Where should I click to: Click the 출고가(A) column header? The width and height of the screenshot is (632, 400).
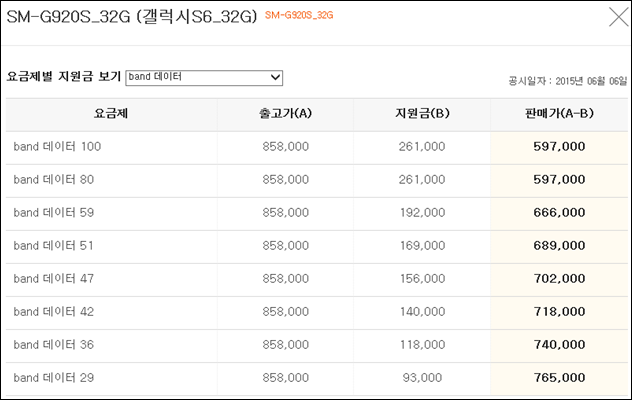(285, 113)
